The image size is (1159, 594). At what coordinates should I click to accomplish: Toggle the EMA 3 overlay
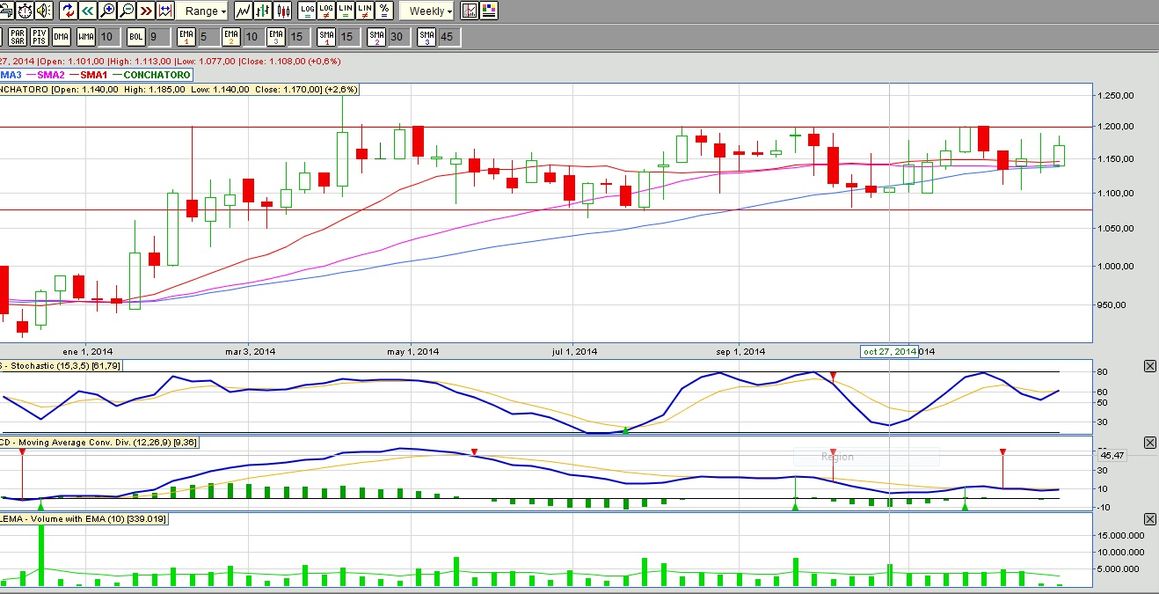[x=276, y=37]
